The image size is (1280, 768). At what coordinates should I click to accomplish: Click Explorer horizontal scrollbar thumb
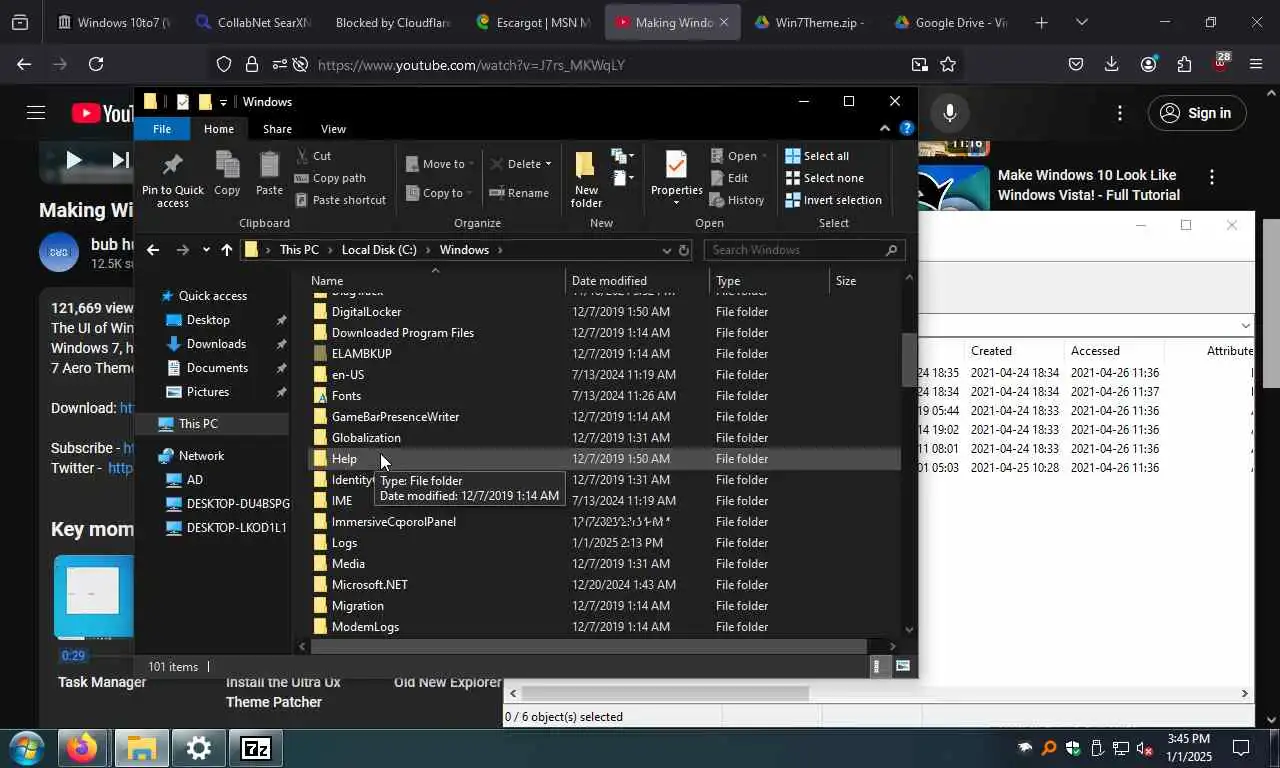coord(589,646)
